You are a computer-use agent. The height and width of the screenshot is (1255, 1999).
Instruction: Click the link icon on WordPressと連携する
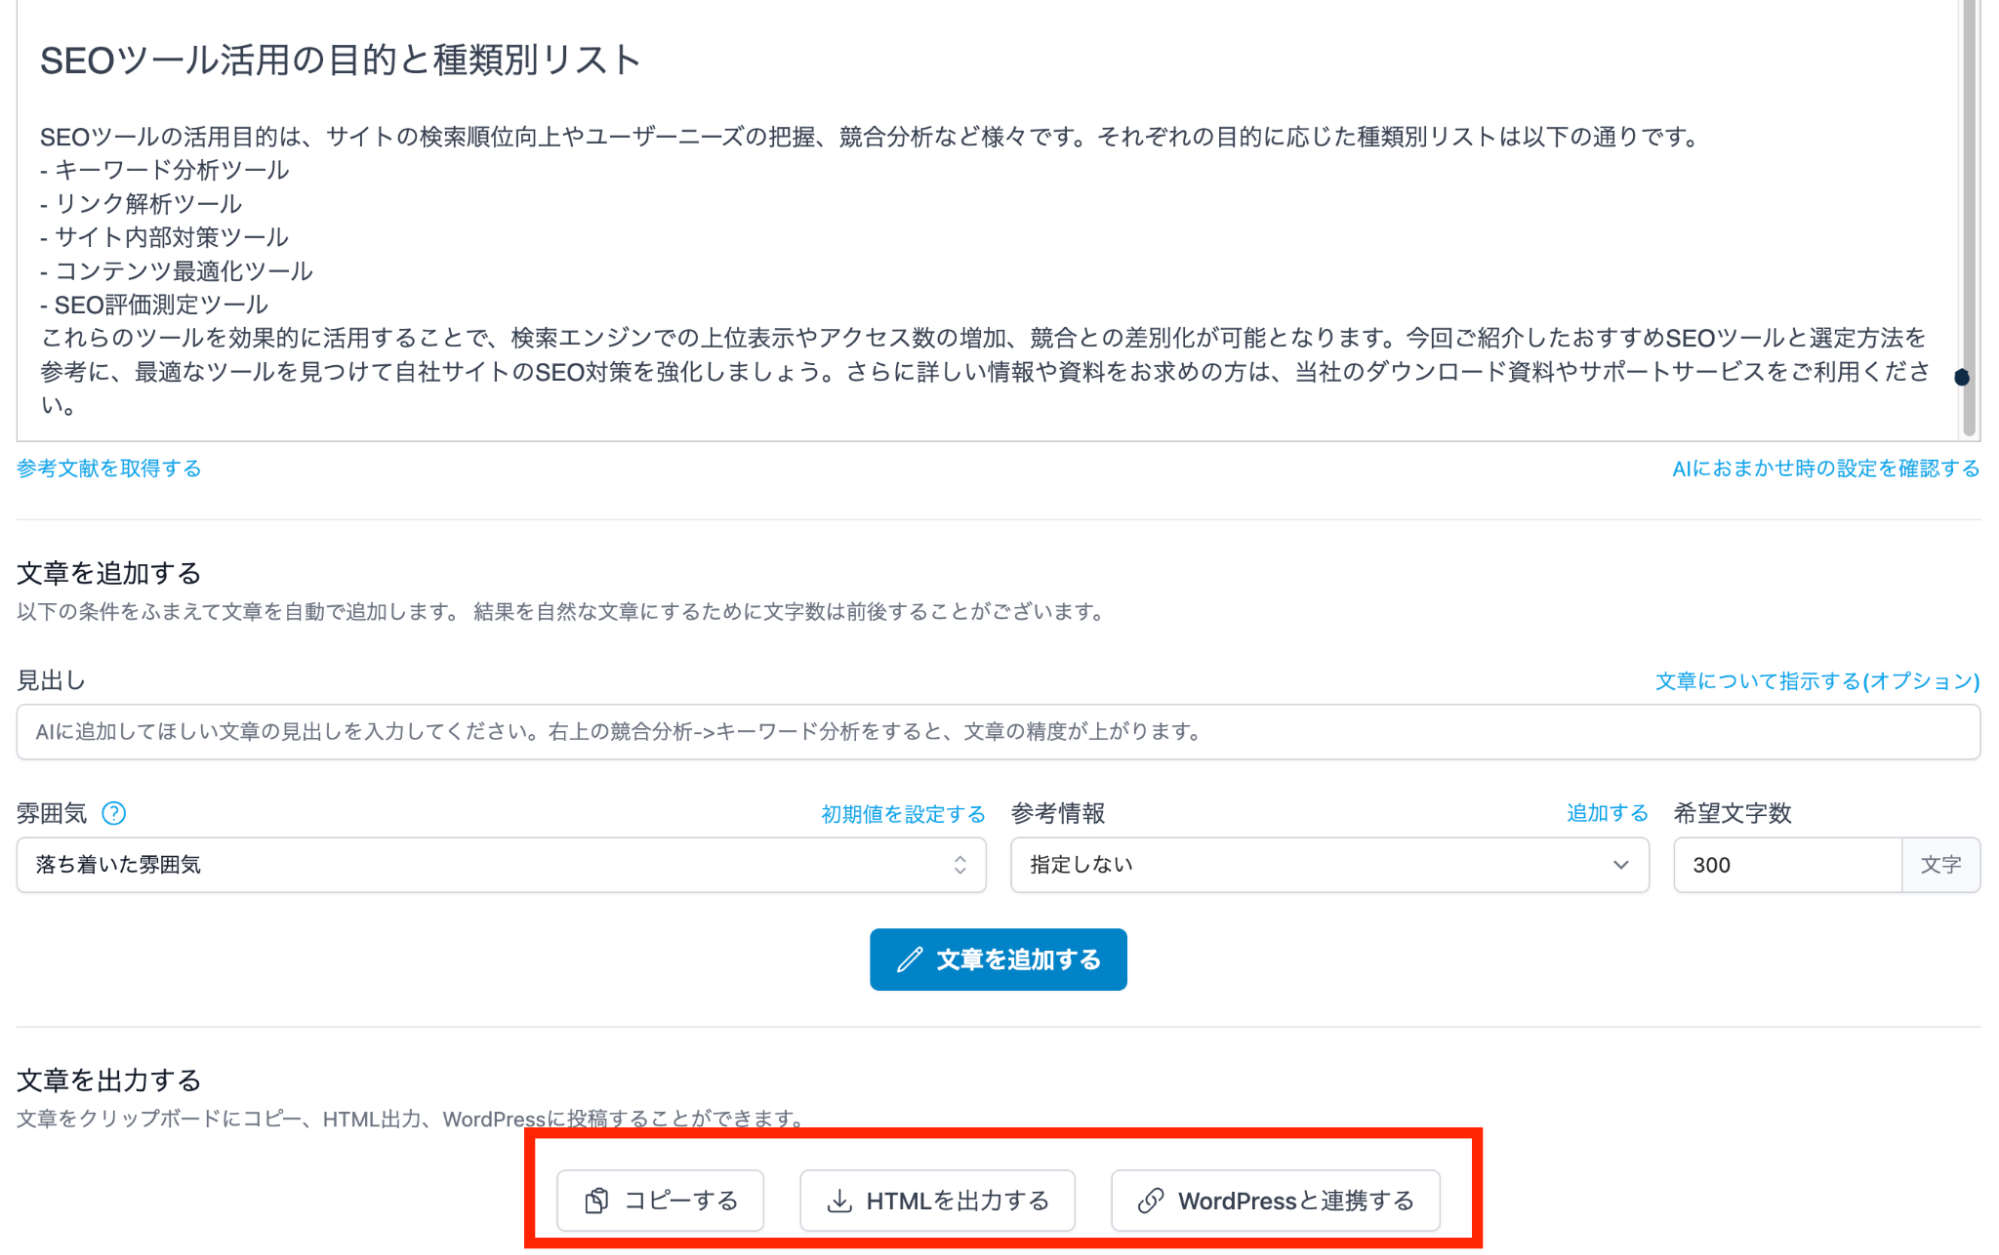point(1151,1200)
